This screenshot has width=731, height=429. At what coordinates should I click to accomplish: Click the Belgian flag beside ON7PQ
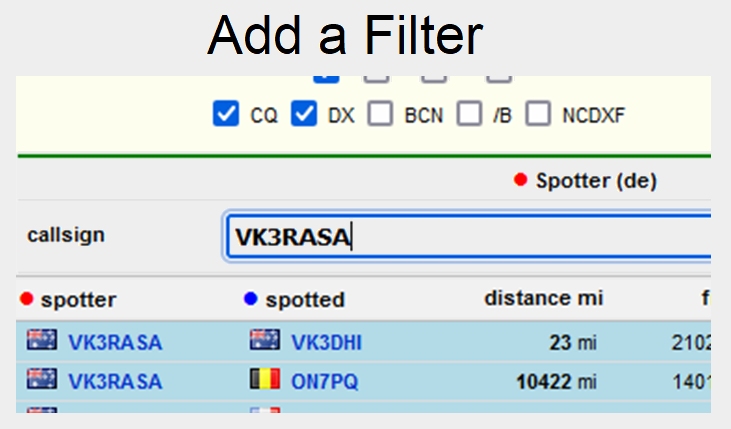pos(264,380)
